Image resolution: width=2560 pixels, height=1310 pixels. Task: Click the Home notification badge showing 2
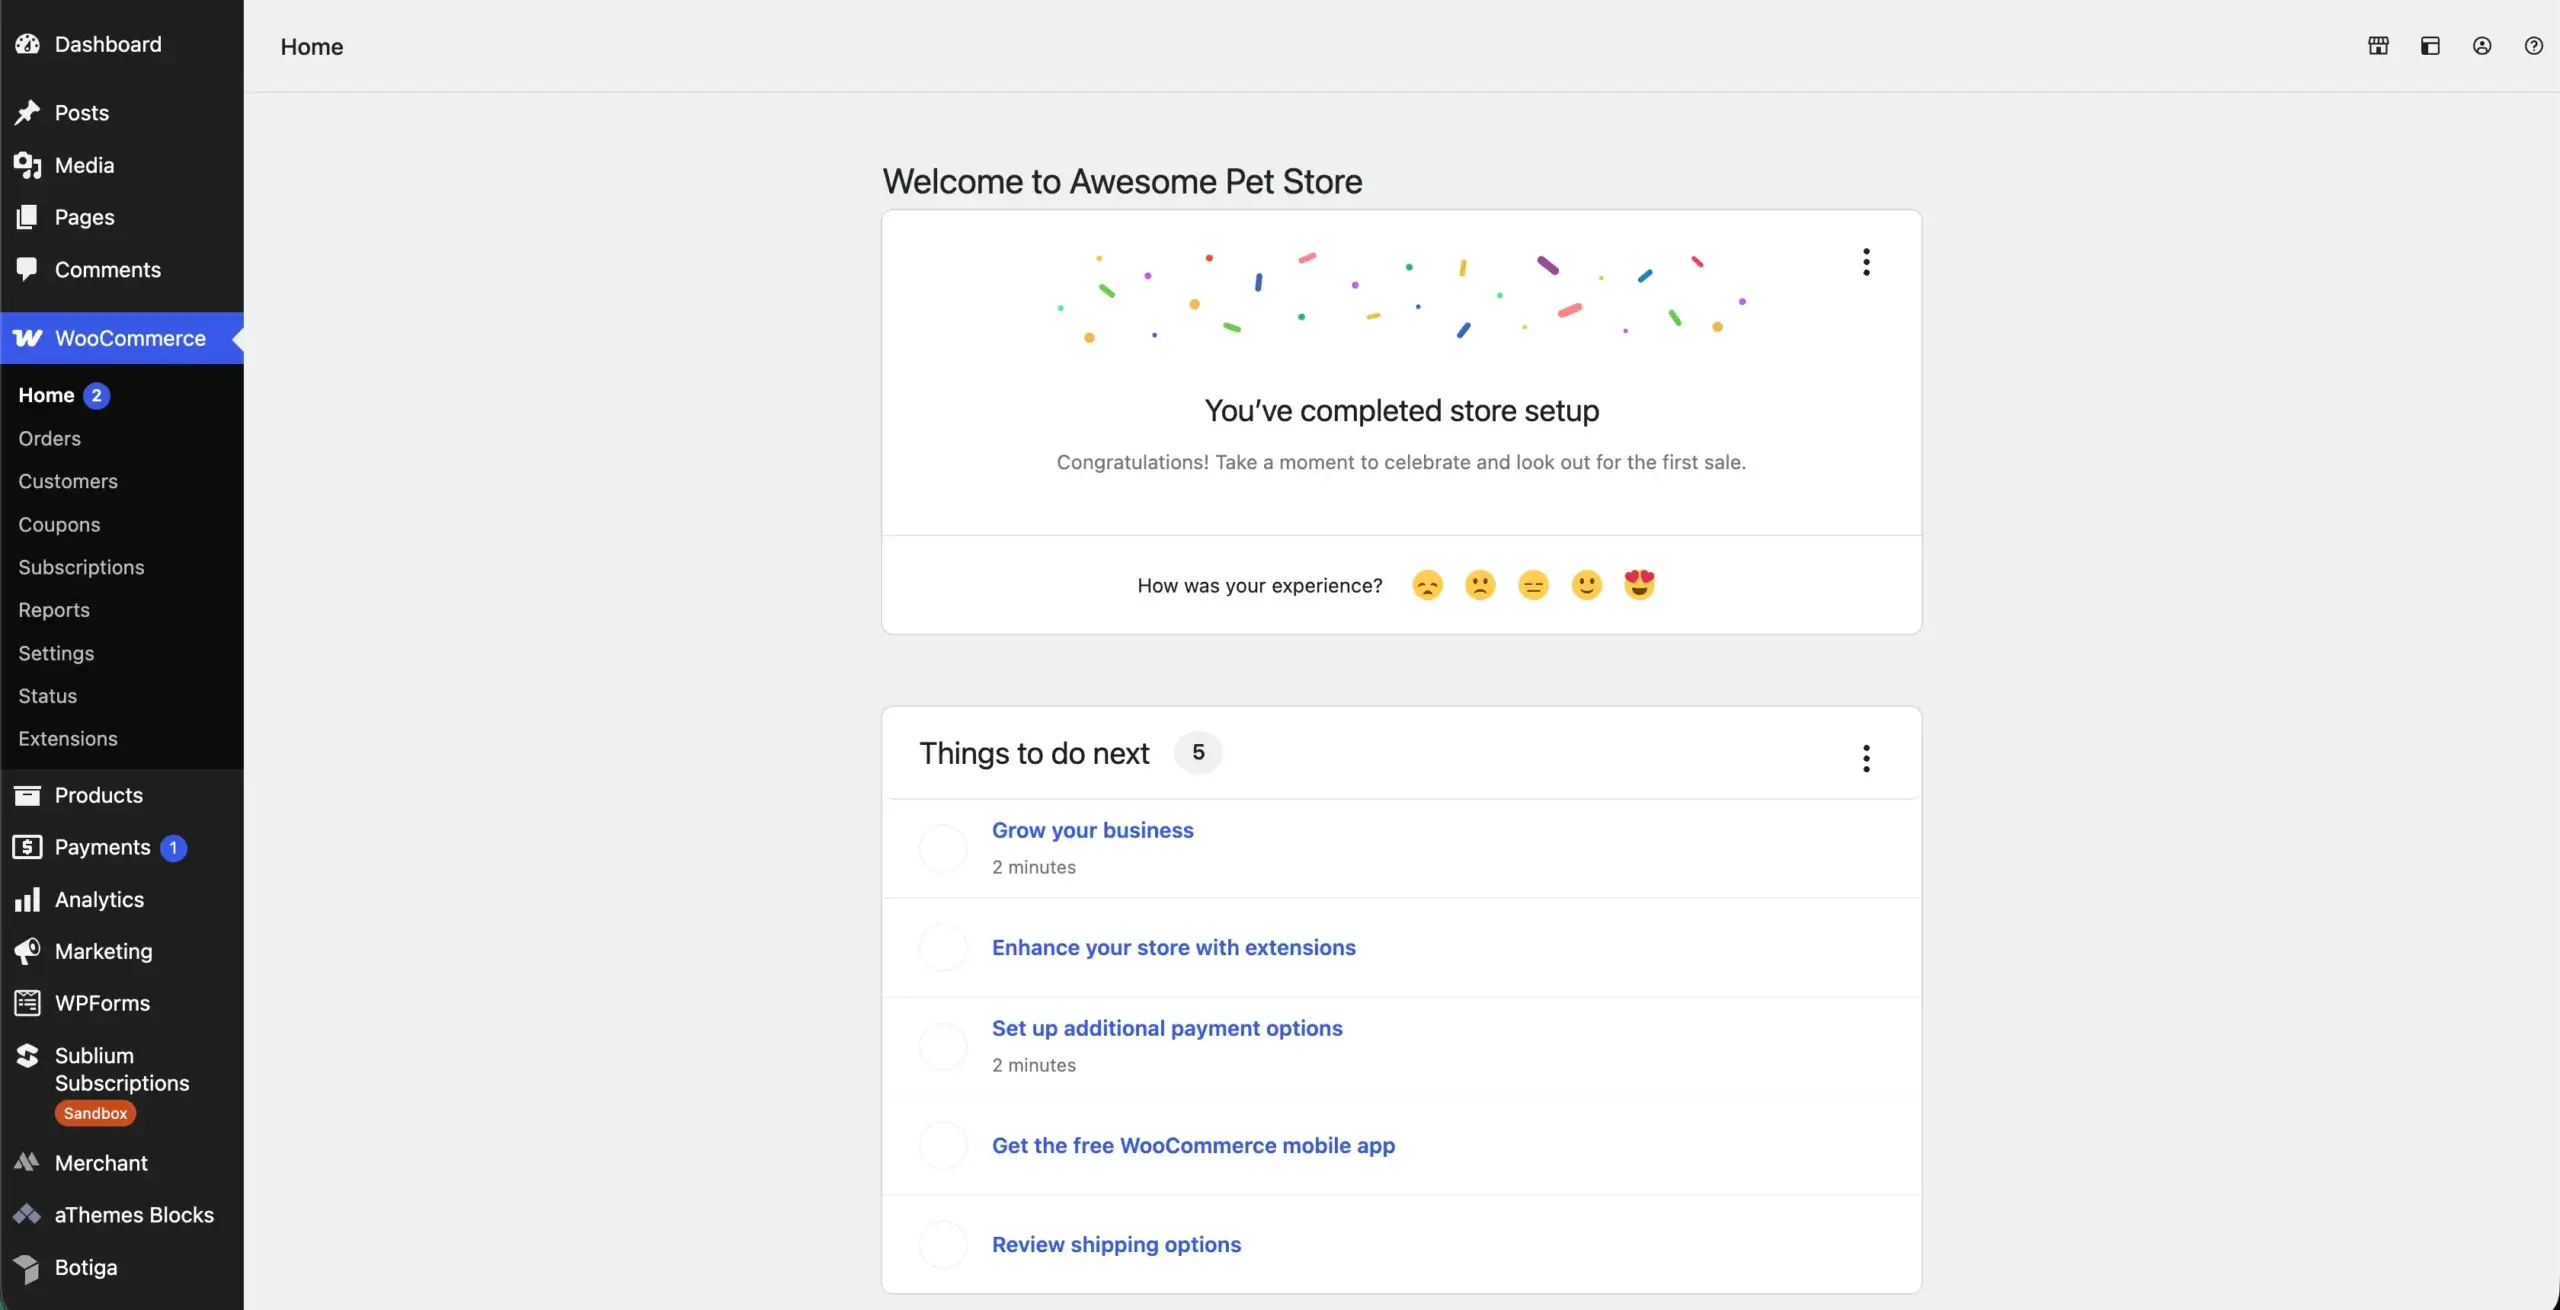[x=96, y=395]
